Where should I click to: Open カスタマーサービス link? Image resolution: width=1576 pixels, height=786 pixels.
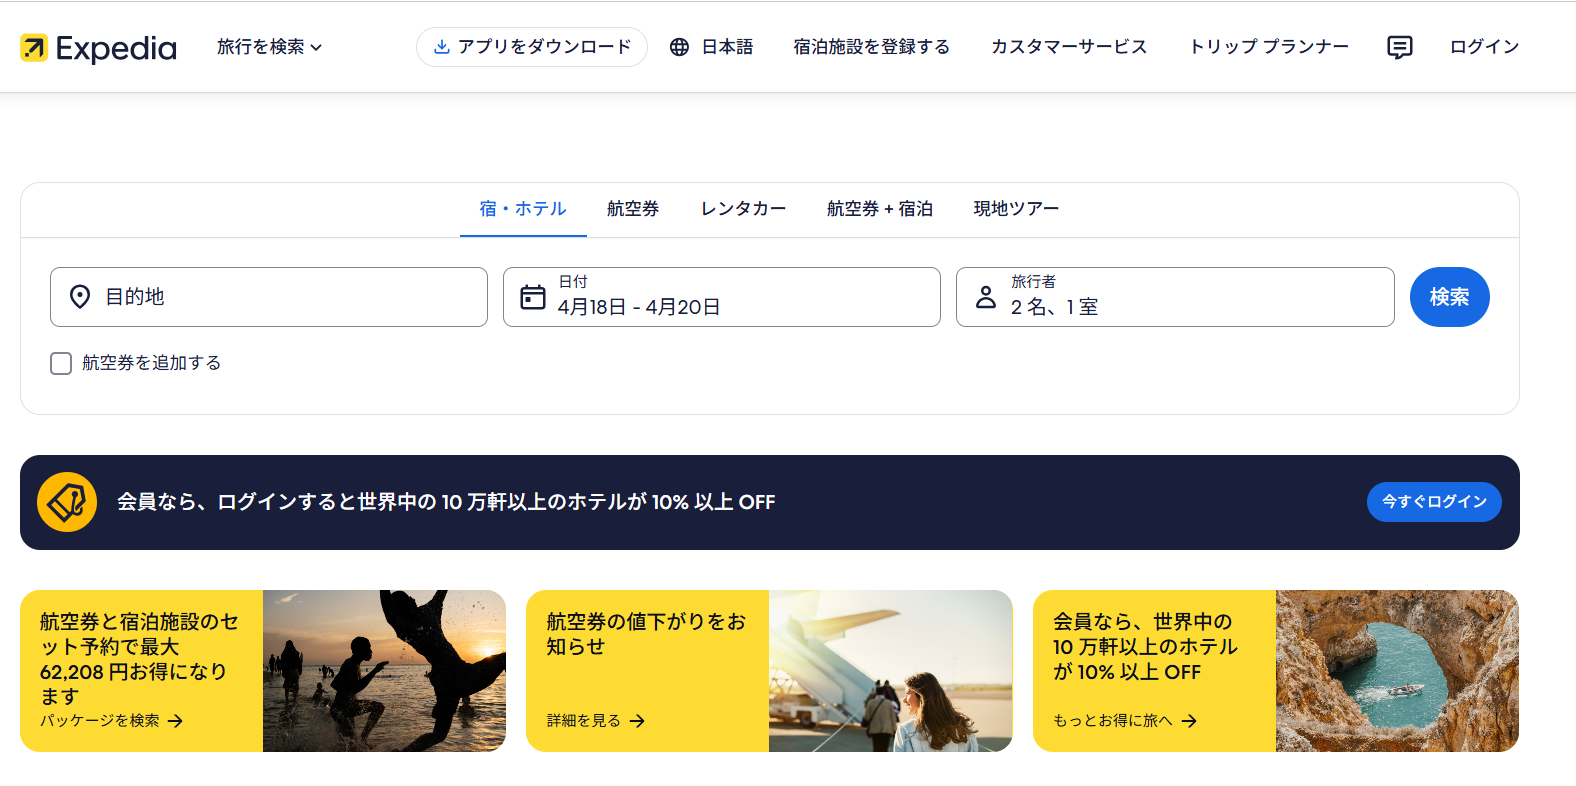[x=1069, y=47]
